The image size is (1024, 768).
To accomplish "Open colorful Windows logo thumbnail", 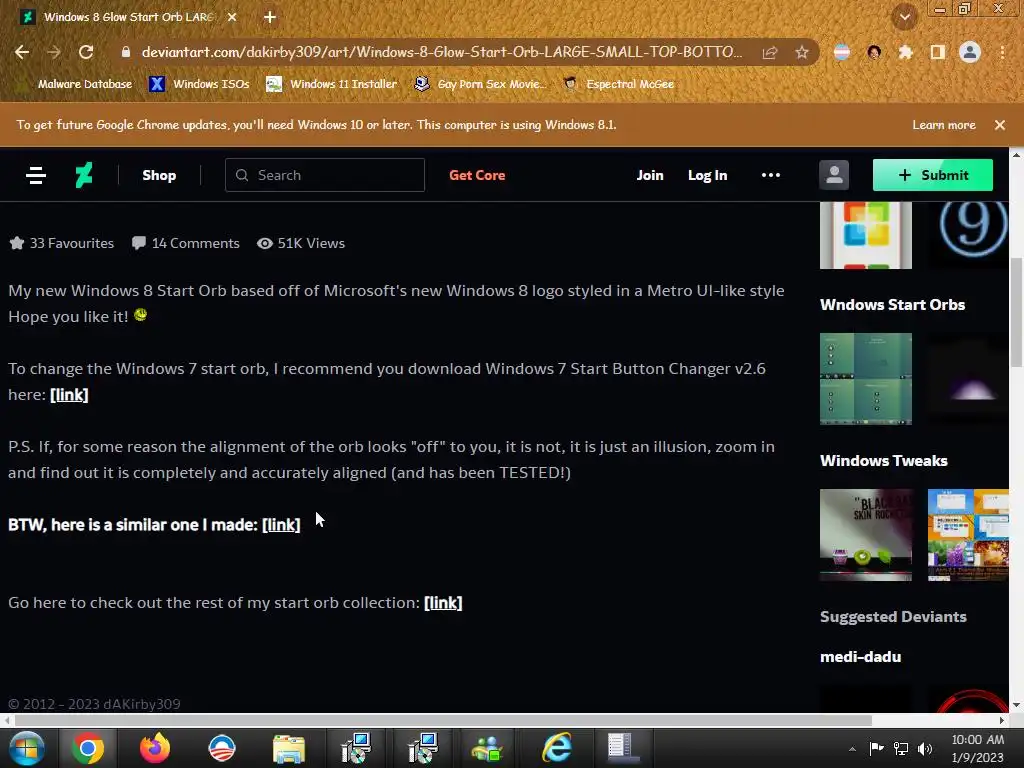I will click(865, 235).
